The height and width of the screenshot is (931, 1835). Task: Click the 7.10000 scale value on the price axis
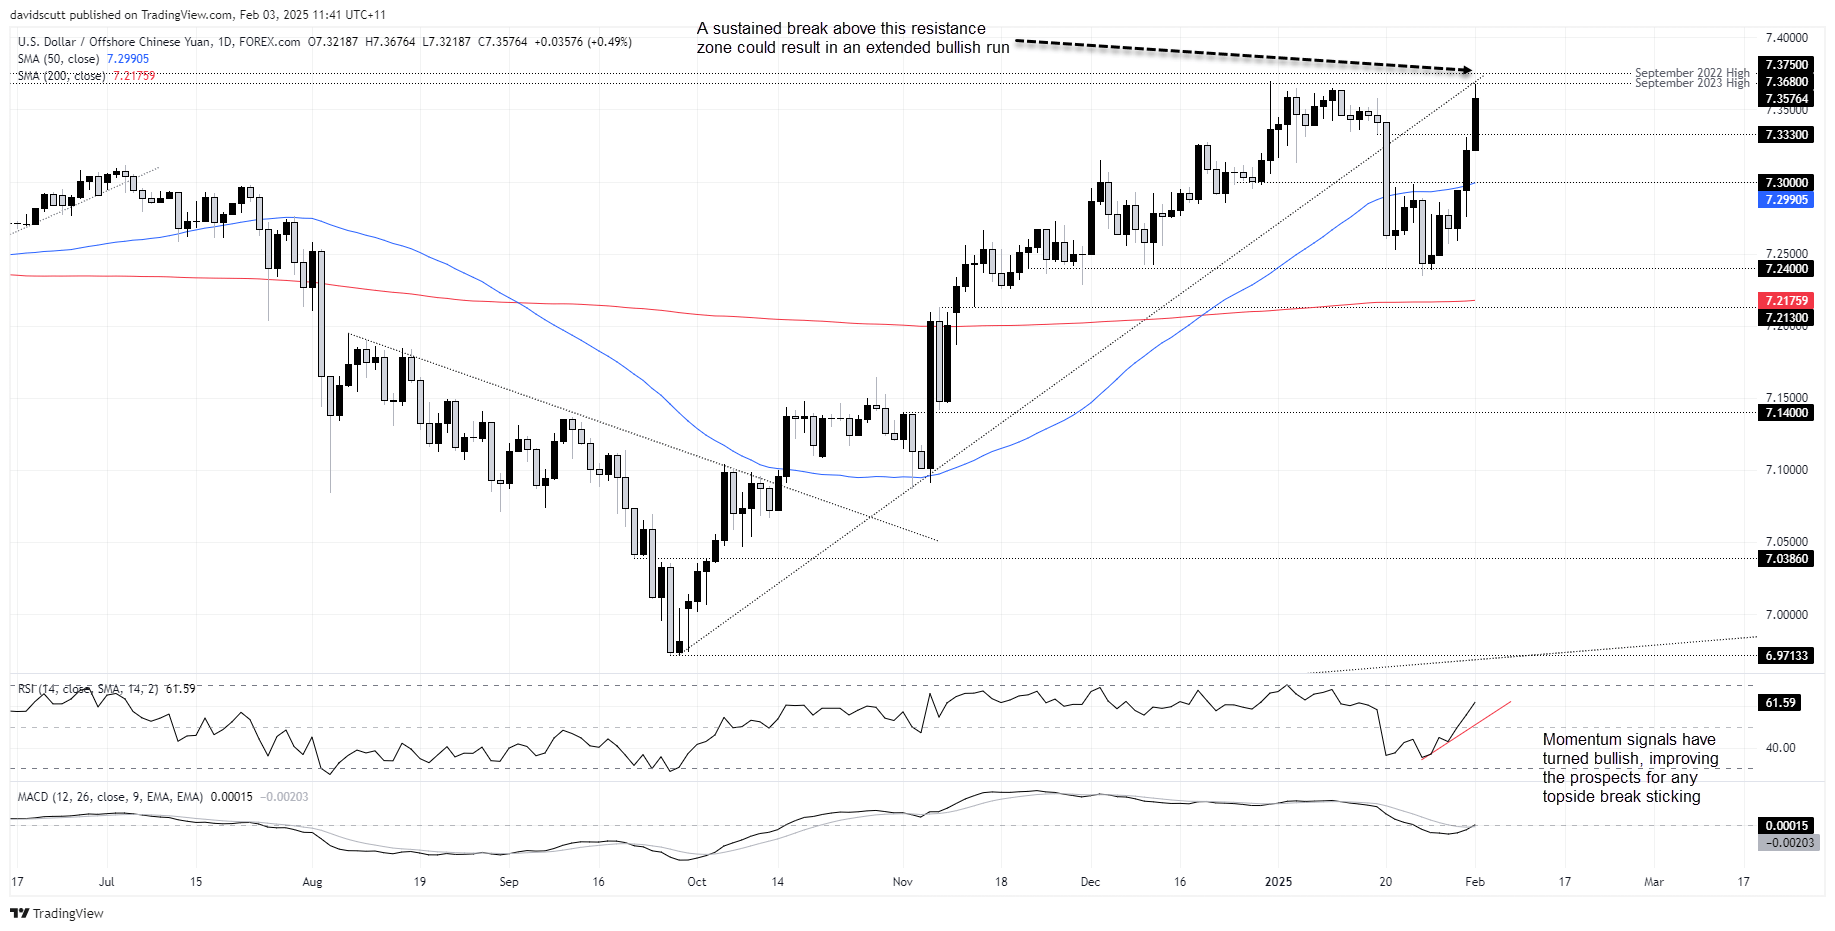click(x=1786, y=470)
